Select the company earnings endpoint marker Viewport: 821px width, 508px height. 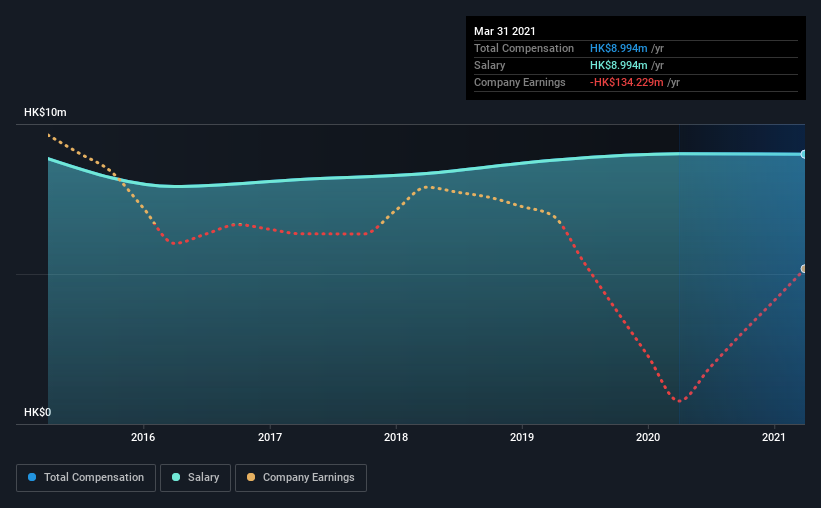pos(803,269)
